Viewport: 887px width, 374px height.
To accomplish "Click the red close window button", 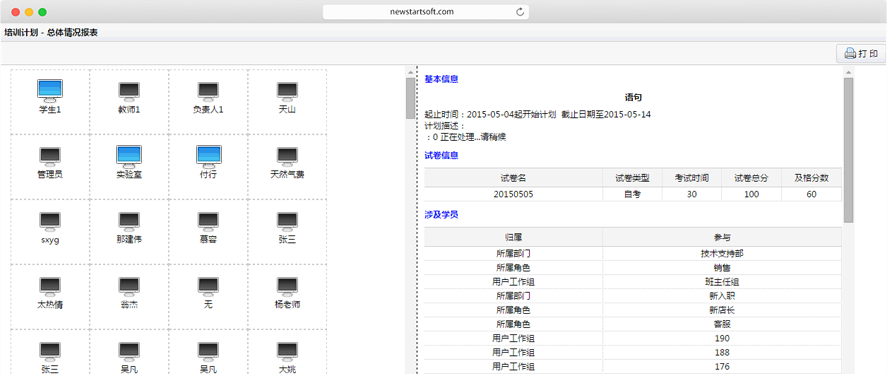I will coord(15,12).
